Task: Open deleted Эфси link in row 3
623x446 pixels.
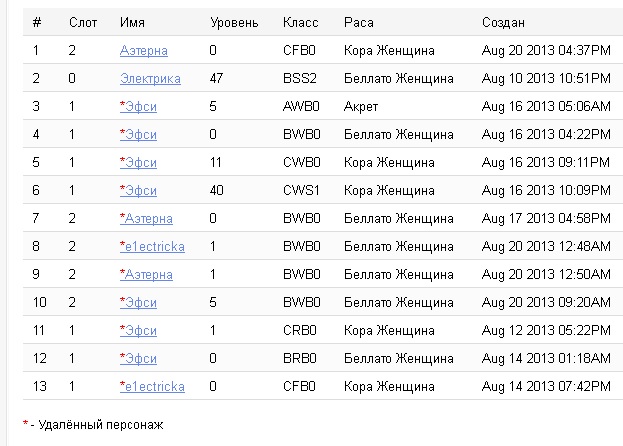Action: (x=138, y=107)
